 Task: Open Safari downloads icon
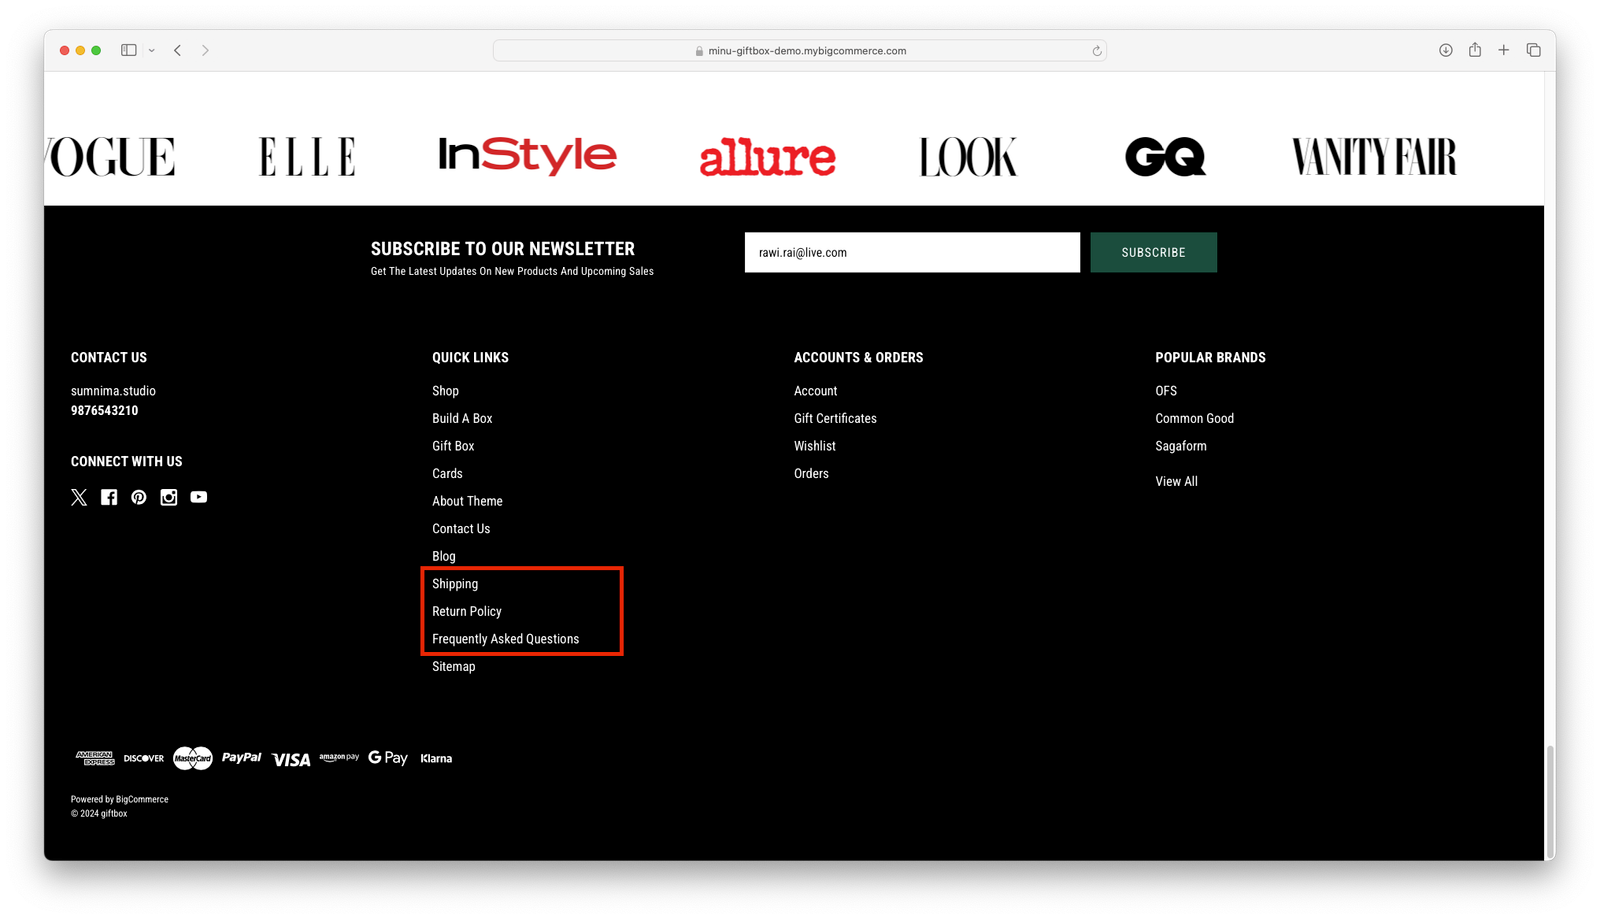pyautogui.click(x=1446, y=50)
